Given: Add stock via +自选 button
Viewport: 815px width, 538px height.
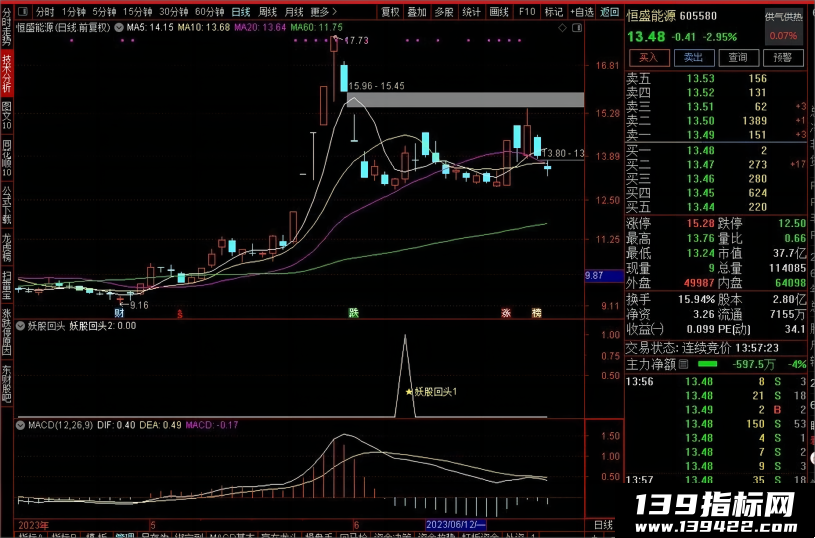Looking at the screenshot, I should click(x=582, y=11).
